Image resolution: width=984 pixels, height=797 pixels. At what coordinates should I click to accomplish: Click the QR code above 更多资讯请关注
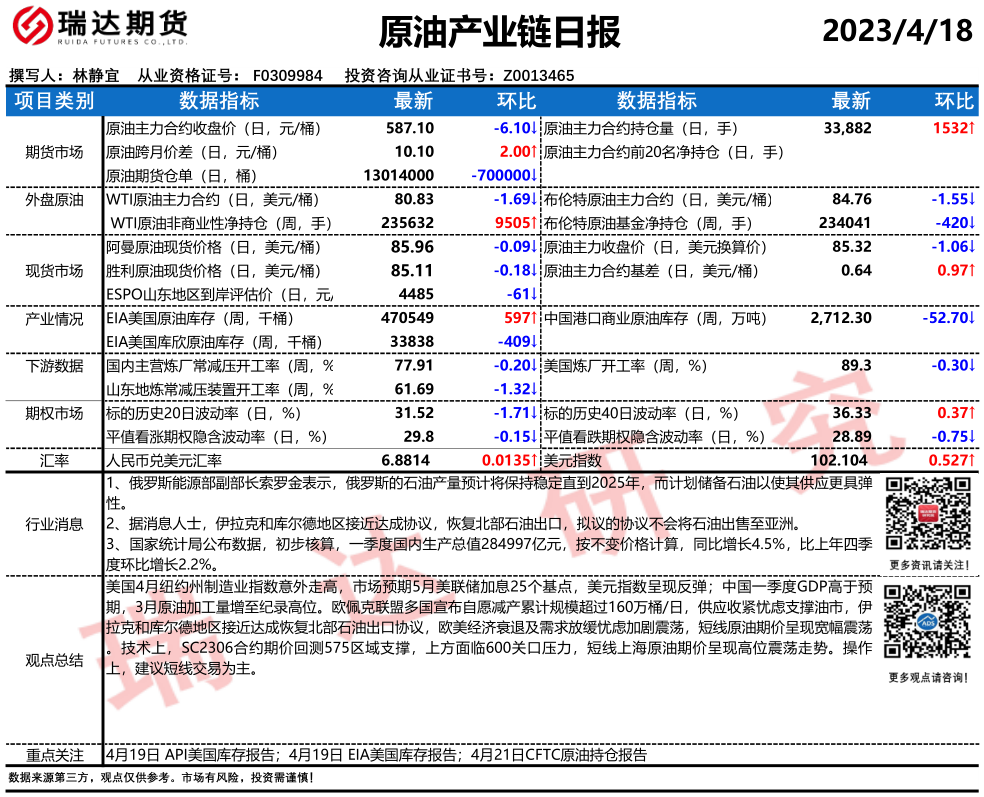click(x=927, y=513)
